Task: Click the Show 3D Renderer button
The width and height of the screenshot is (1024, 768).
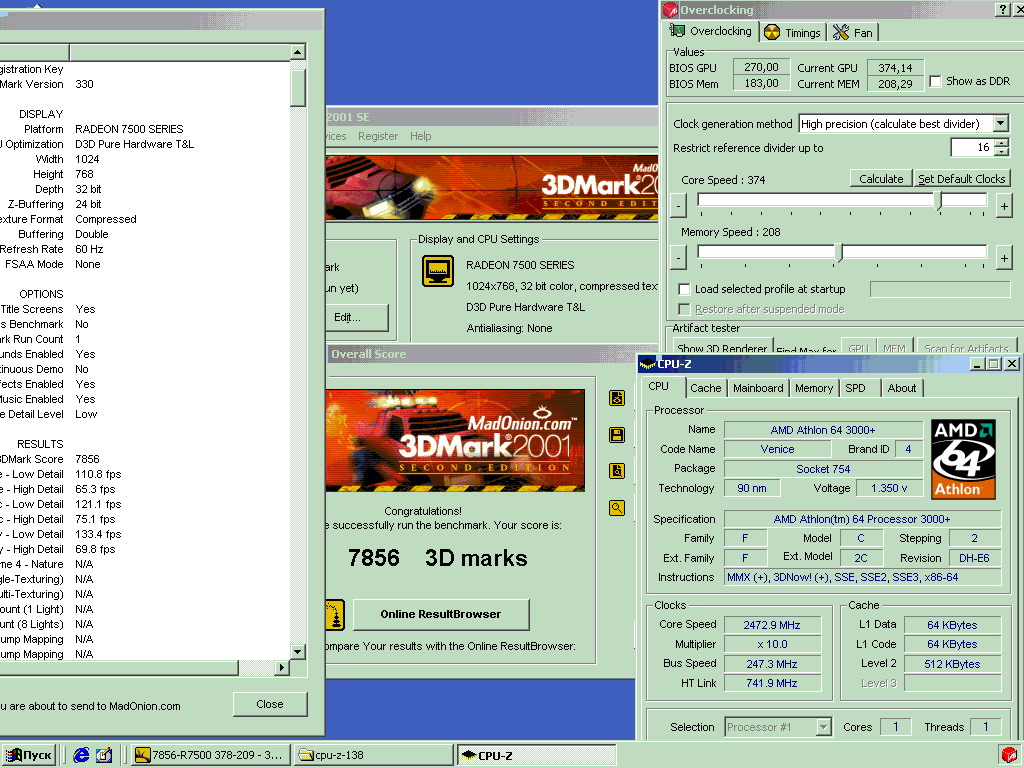Action: coord(722,347)
